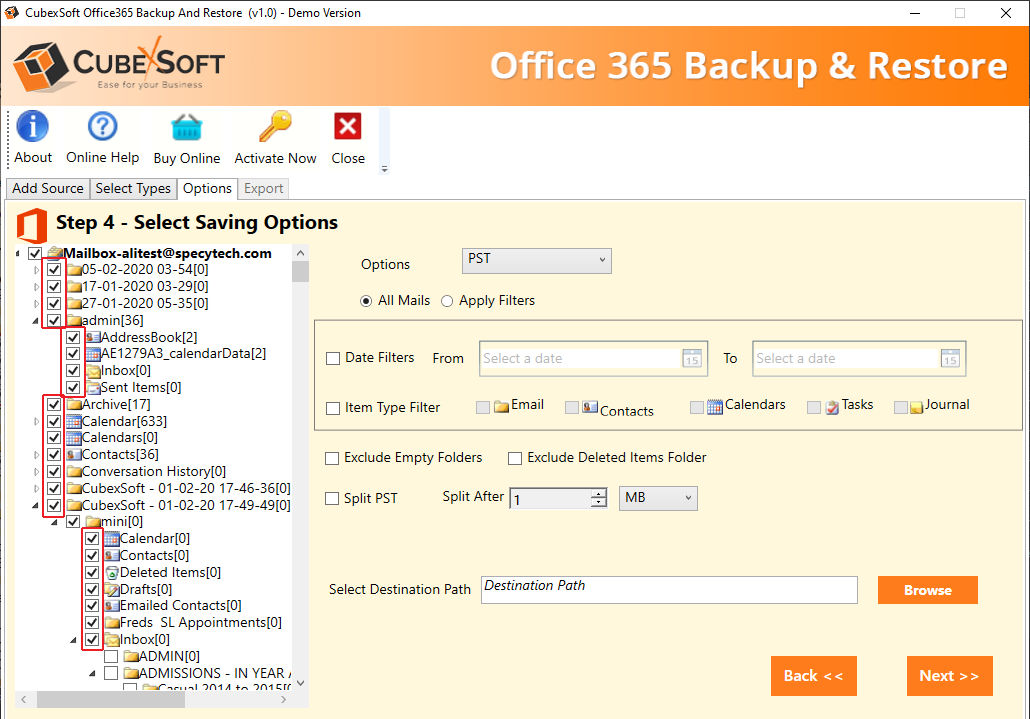Click the Browse button
This screenshot has height=719, width=1030.
pos(927,590)
